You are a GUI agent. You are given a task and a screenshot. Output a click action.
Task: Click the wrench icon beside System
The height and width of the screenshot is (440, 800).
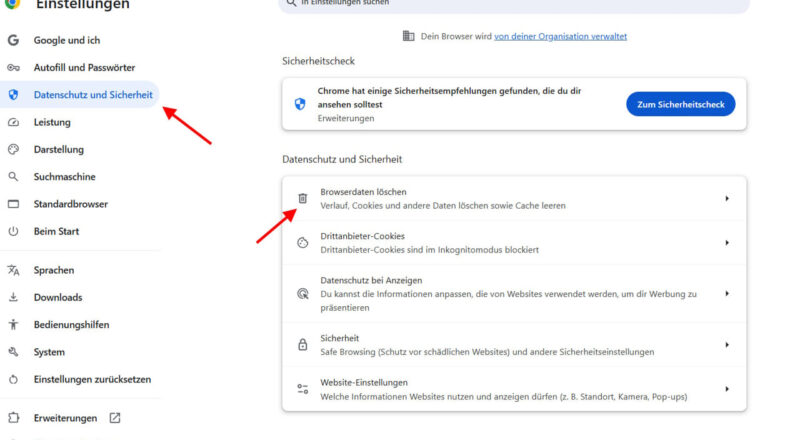[x=13, y=352]
